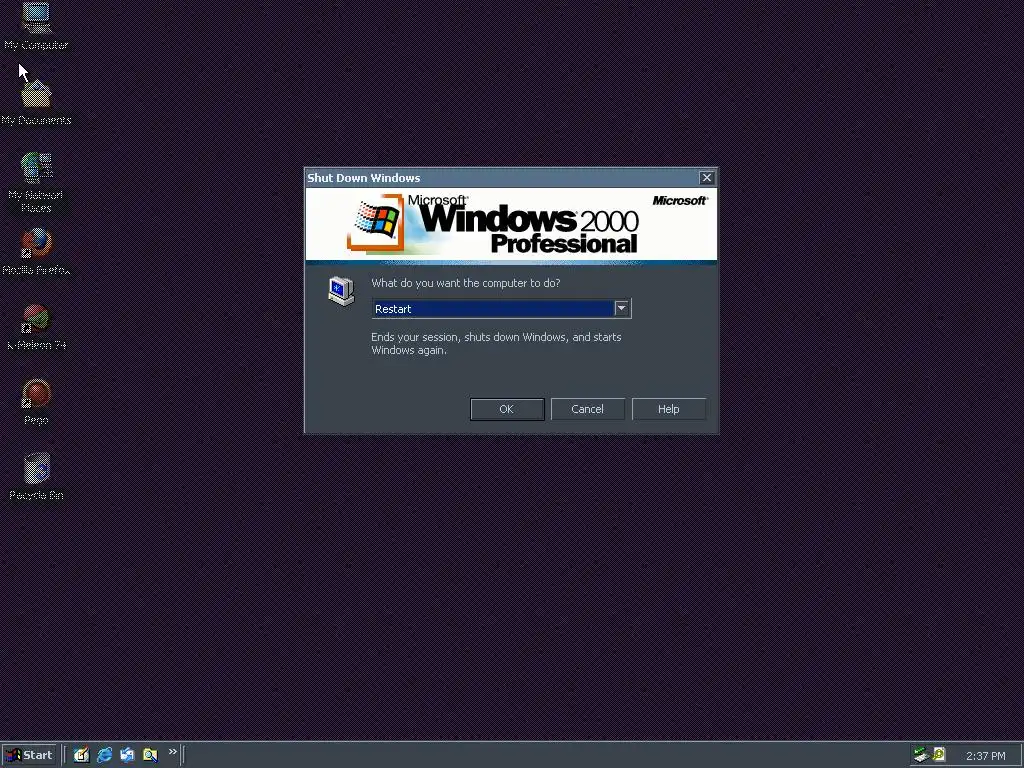
Task: Select K-Meleon desktop shortcut
Action: [36, 327]
